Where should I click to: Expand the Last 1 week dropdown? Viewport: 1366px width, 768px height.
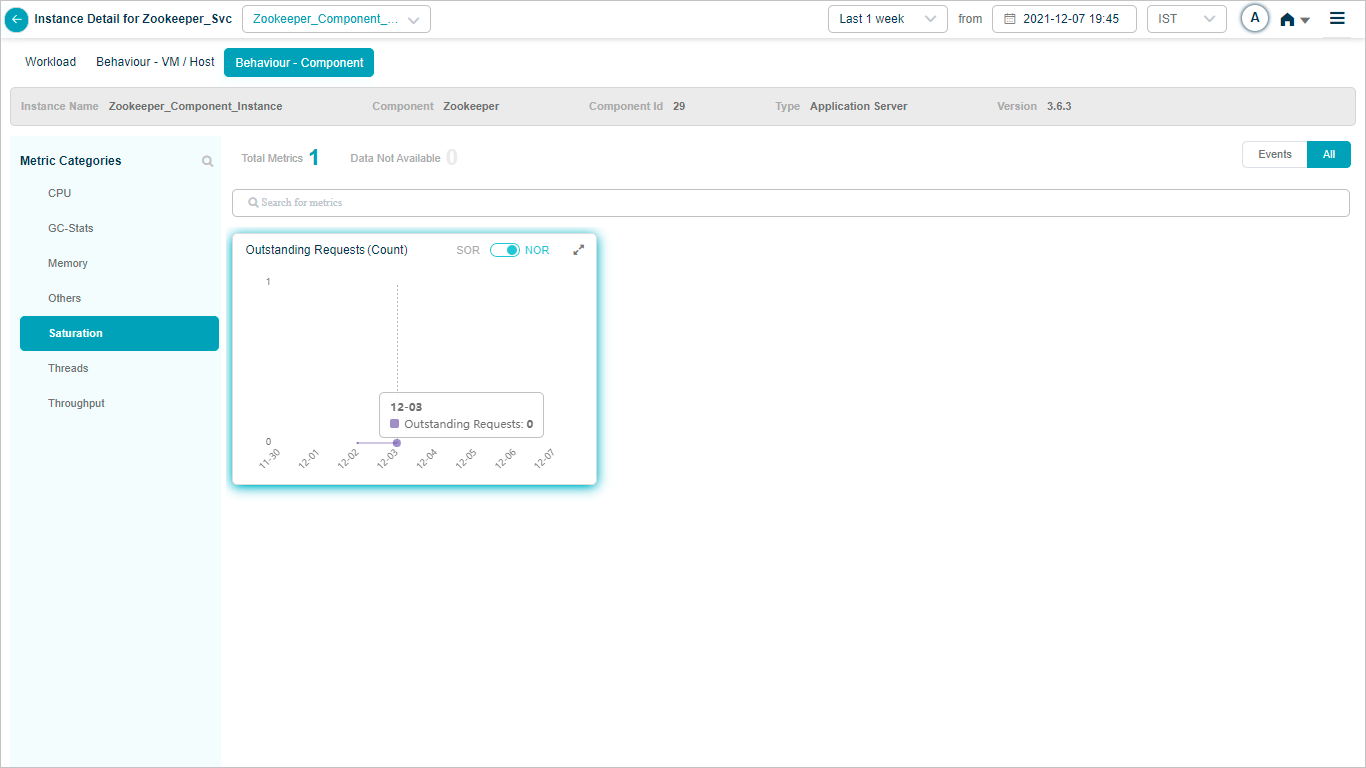[887, 19]
